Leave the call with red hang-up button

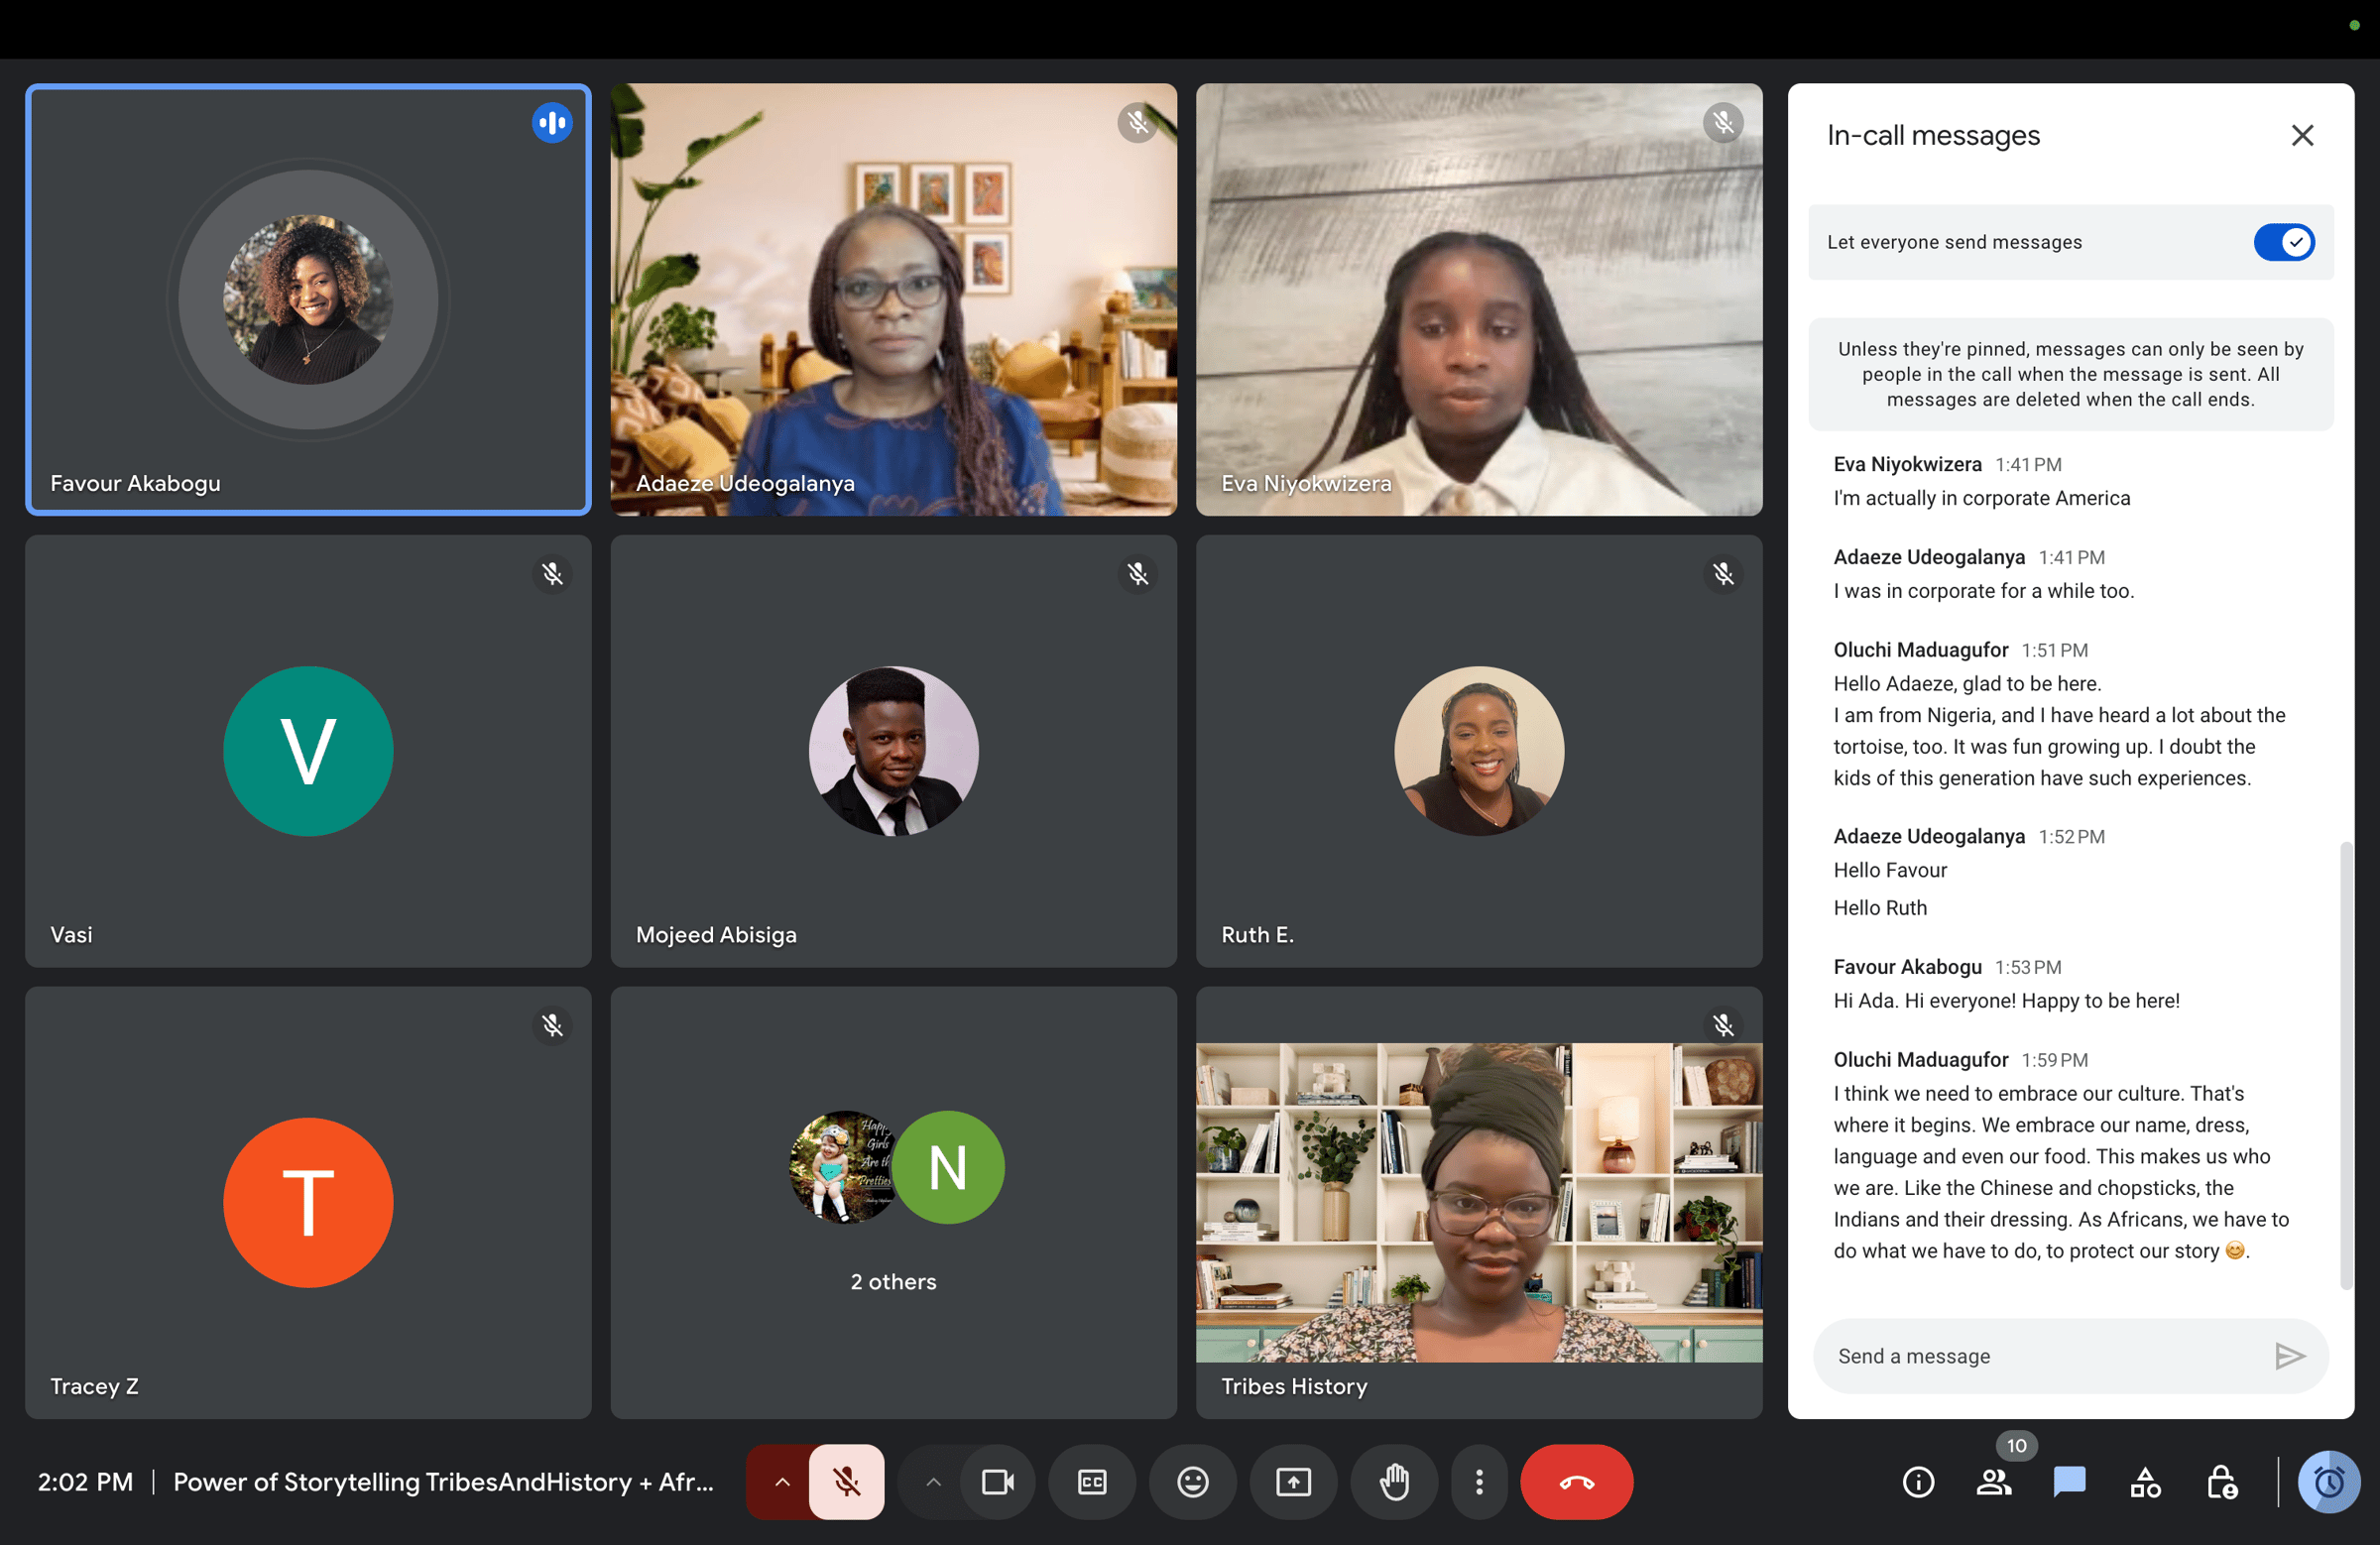pos(1576,1481)
